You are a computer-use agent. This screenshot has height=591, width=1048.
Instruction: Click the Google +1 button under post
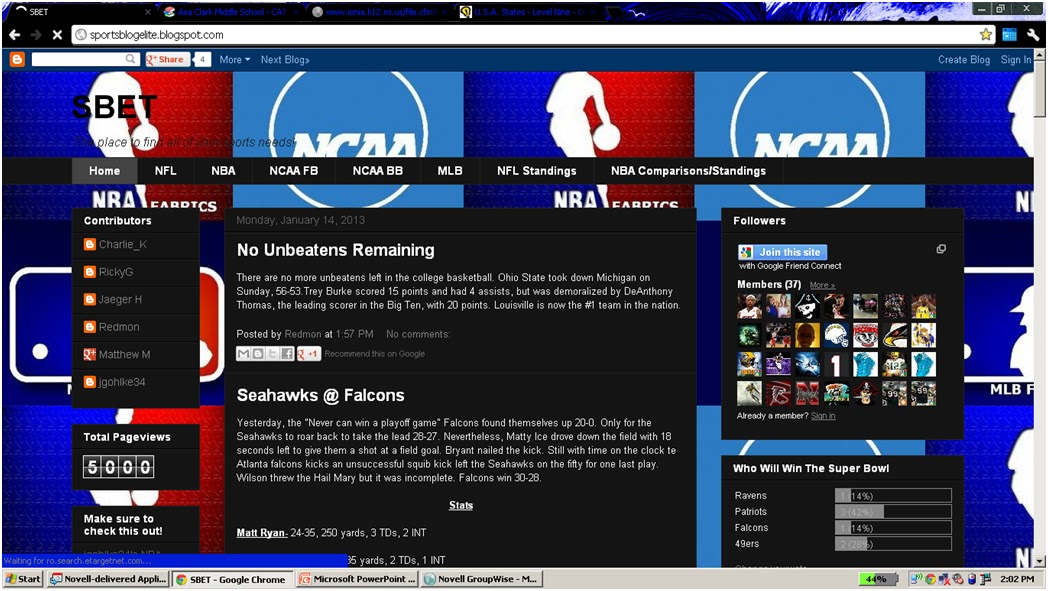pyautogui.click(x=308, y=354)
